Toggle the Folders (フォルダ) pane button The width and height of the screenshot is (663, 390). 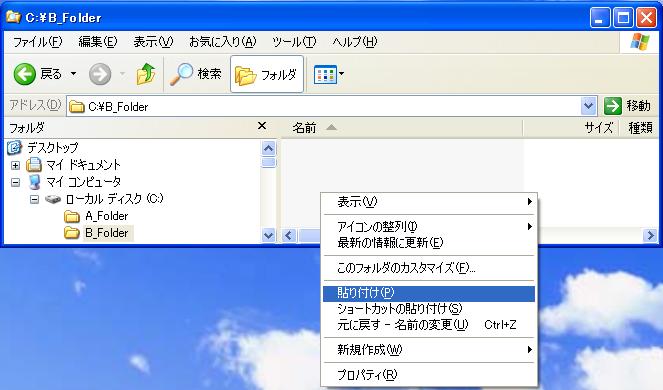coord(267,74)
